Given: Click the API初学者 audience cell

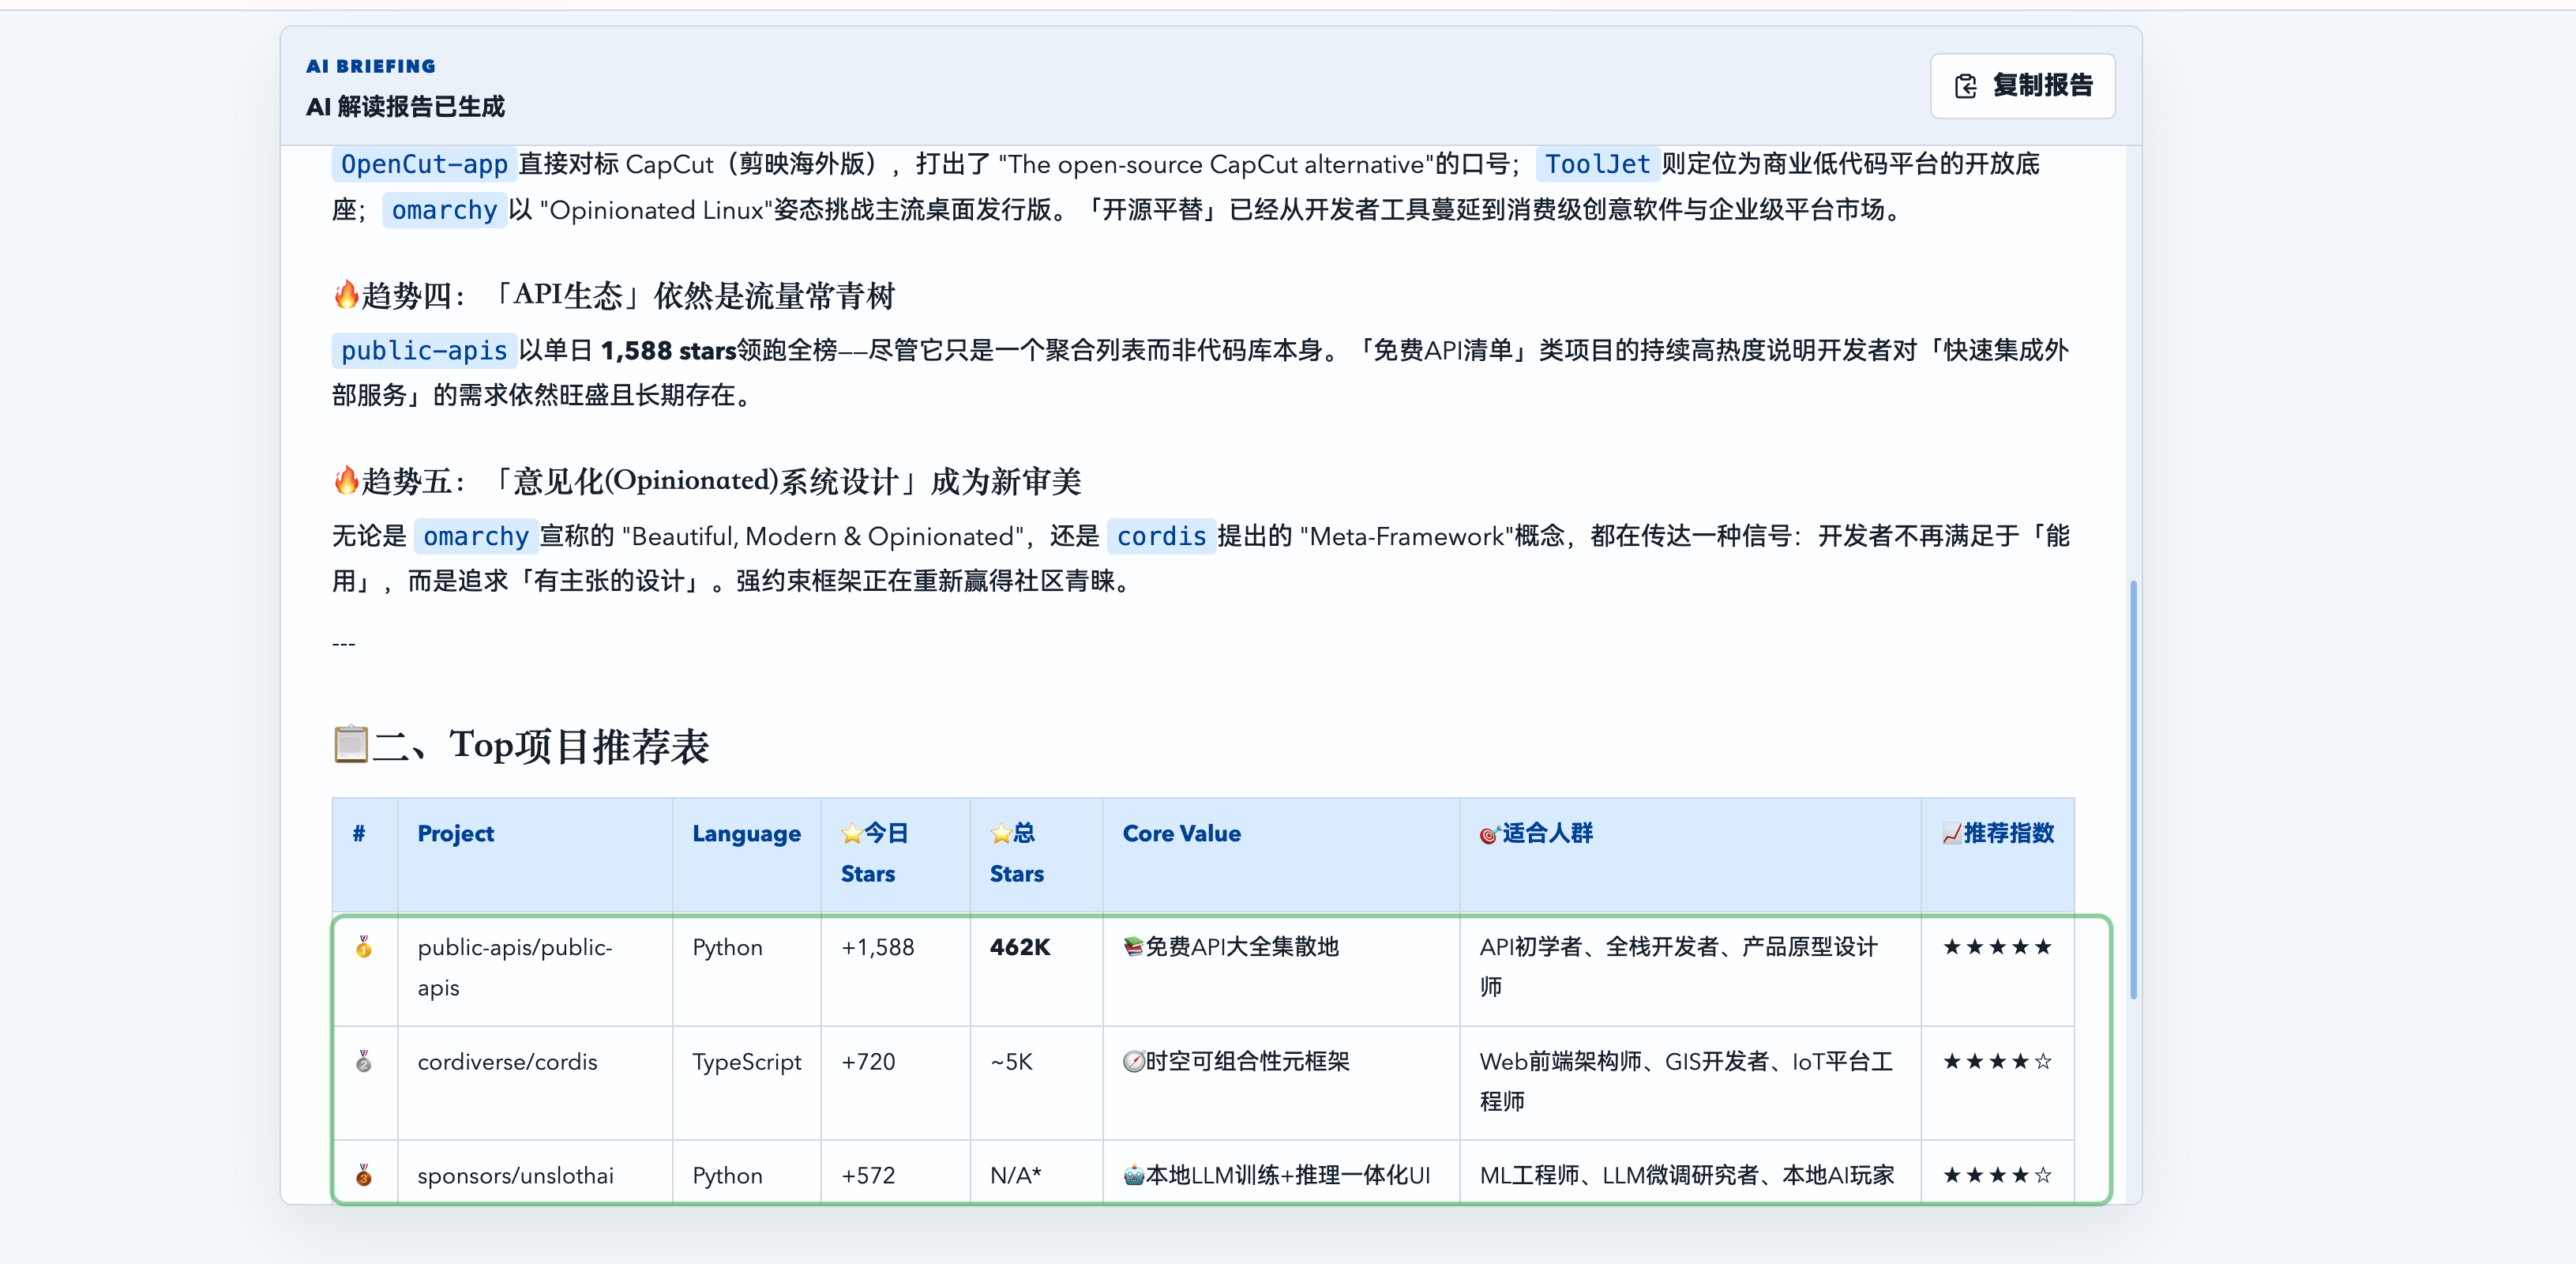Looking at the screenshot, I should (x=1690, y=968).
